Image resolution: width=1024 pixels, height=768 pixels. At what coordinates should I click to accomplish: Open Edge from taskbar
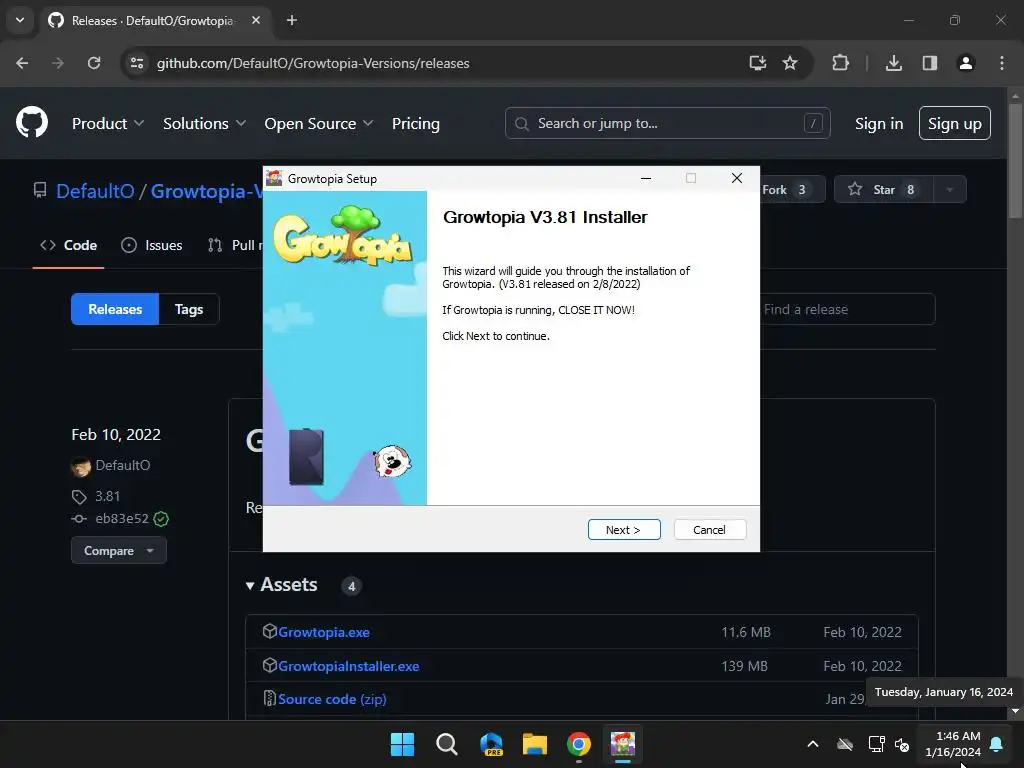click(x=491, y=744)
